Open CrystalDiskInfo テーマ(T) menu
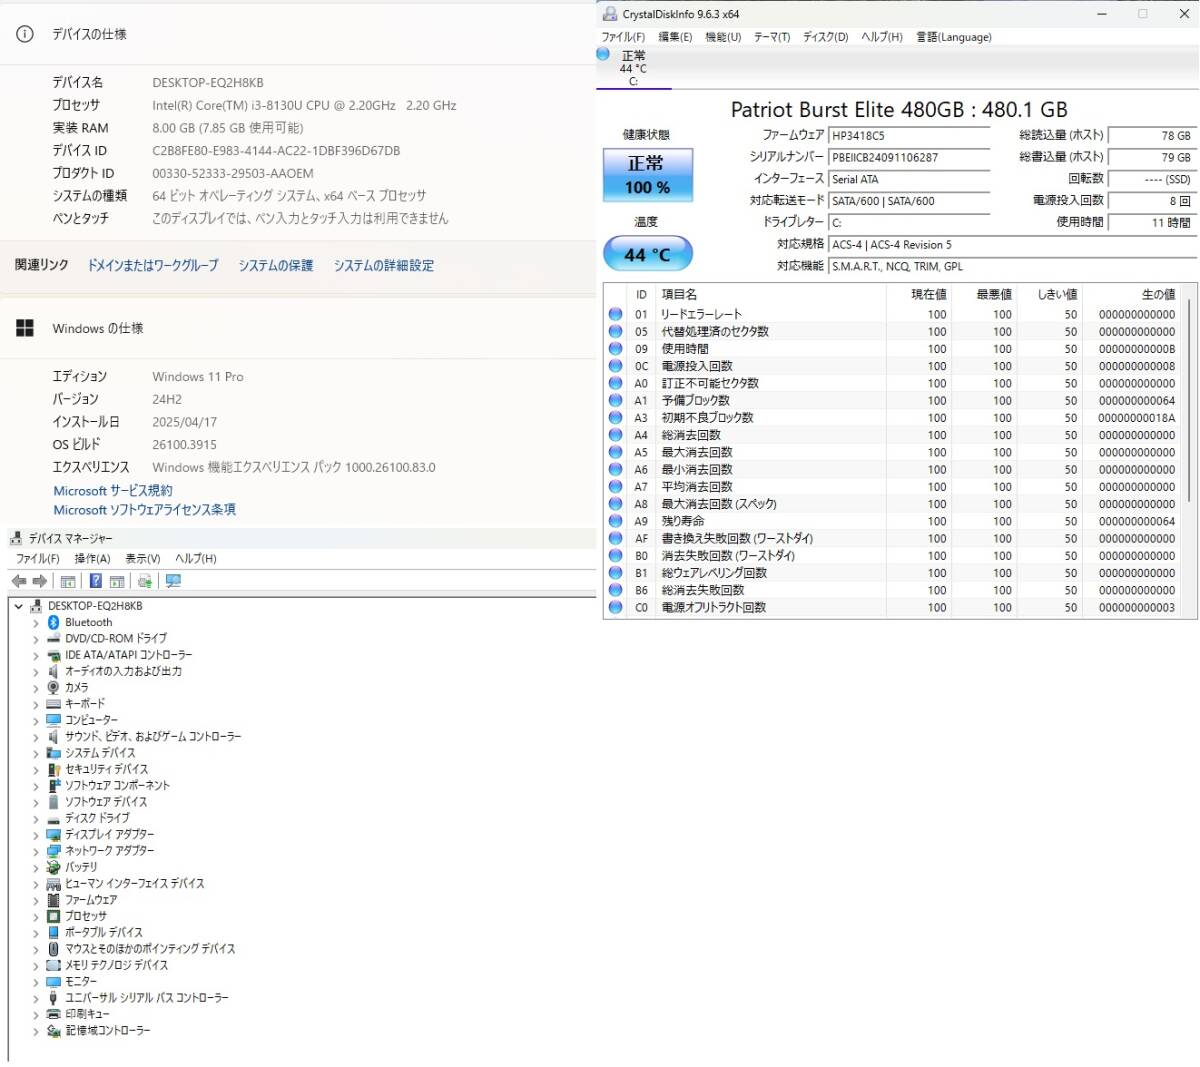The image size is (1200, 1067). [x=771, y=37]
